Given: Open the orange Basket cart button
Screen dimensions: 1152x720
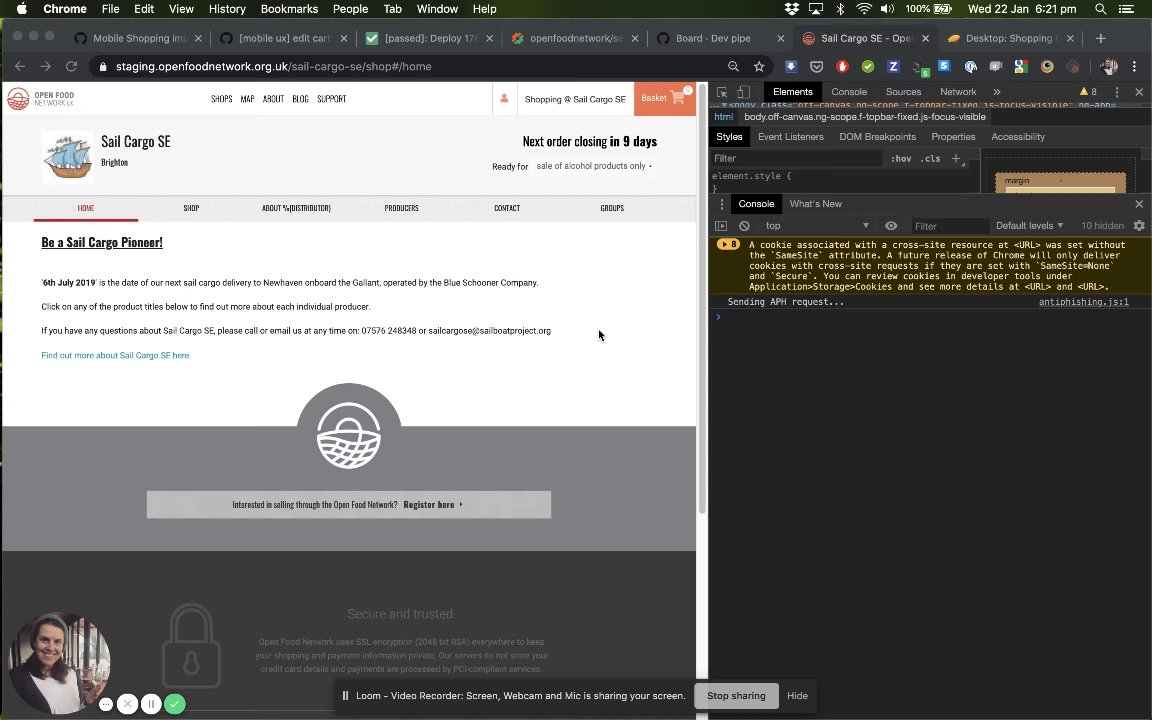Looking at the screenshot, I should [665, 98].
